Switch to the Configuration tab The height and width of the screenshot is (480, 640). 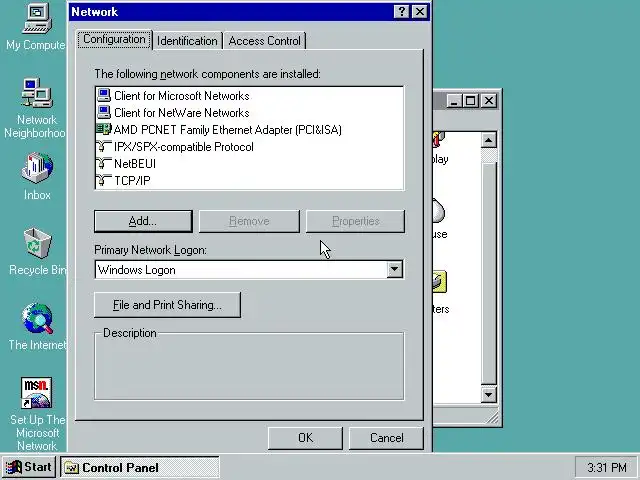[x=114, y=40]
